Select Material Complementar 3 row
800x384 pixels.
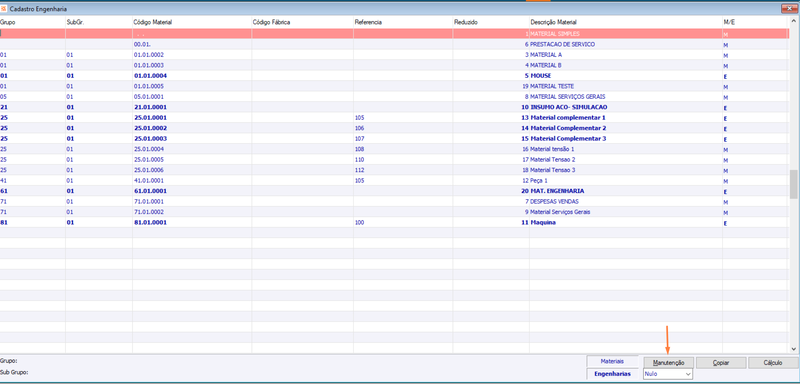tap(394, 138)
